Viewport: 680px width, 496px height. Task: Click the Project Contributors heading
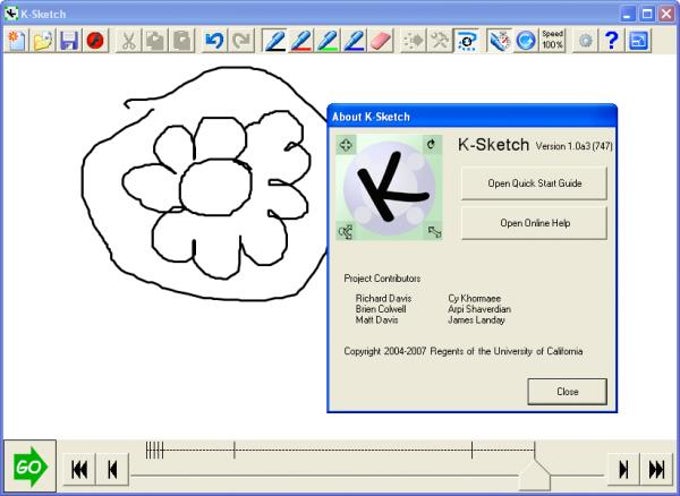point(382,278)
